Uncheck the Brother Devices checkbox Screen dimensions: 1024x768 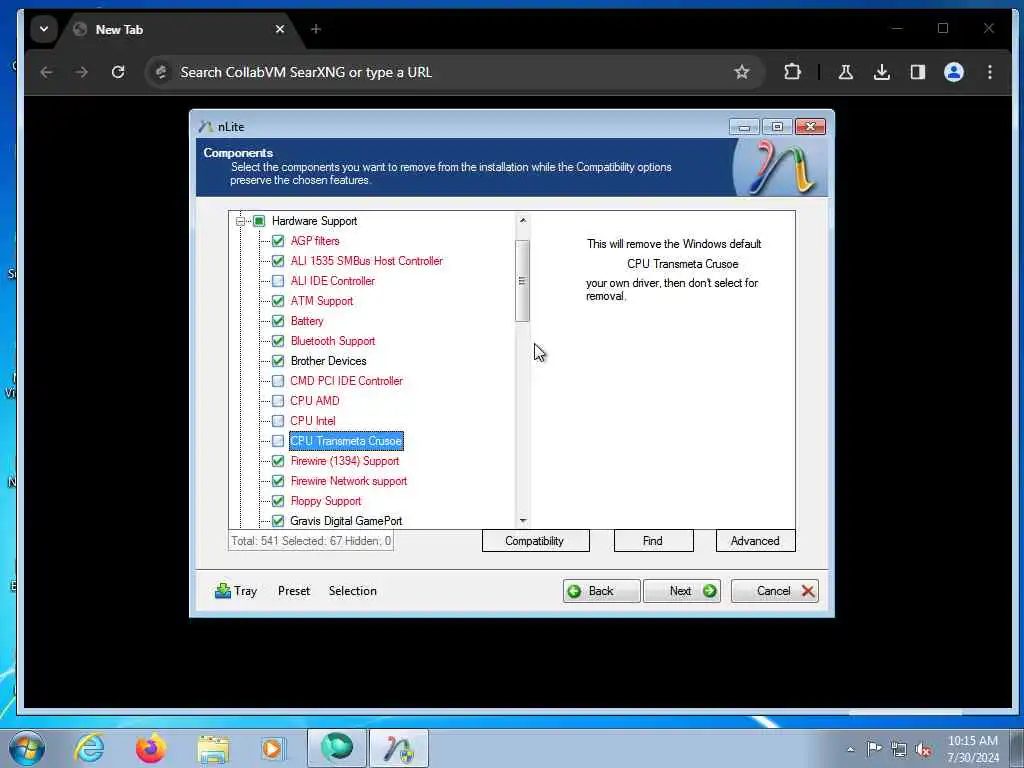(x=278, y=361)
